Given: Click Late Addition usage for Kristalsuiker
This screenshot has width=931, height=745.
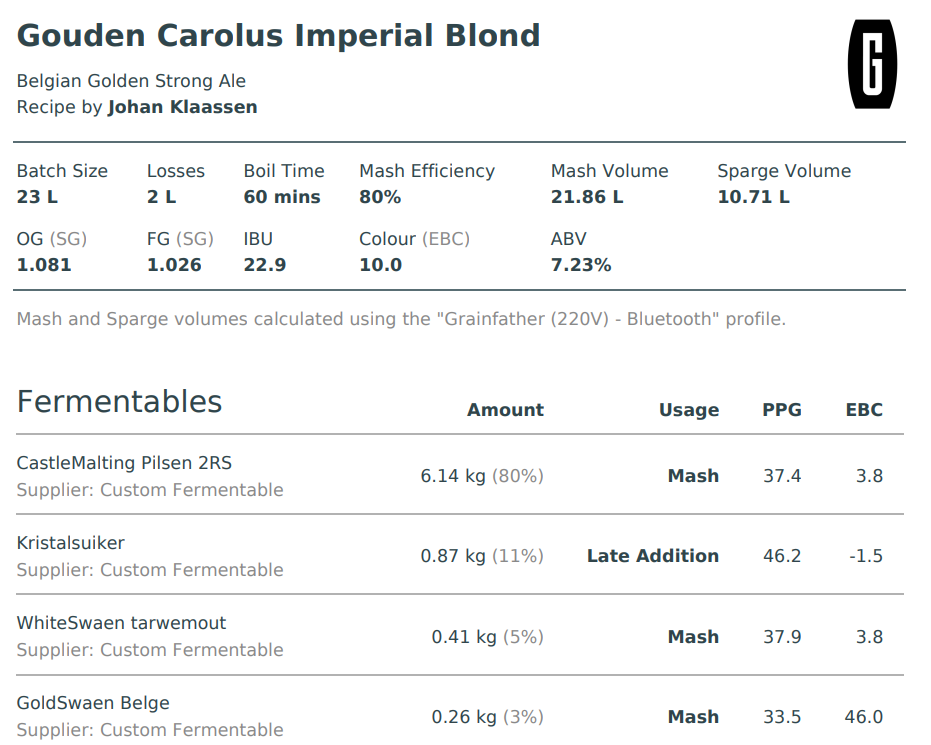Looking at the screenshot, I should pyautogui.click(x=653, y=556).
